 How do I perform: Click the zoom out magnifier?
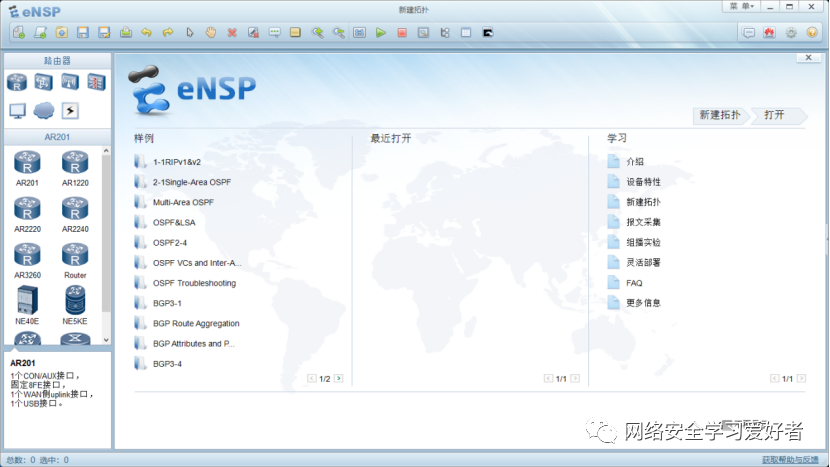click(338, 33)
